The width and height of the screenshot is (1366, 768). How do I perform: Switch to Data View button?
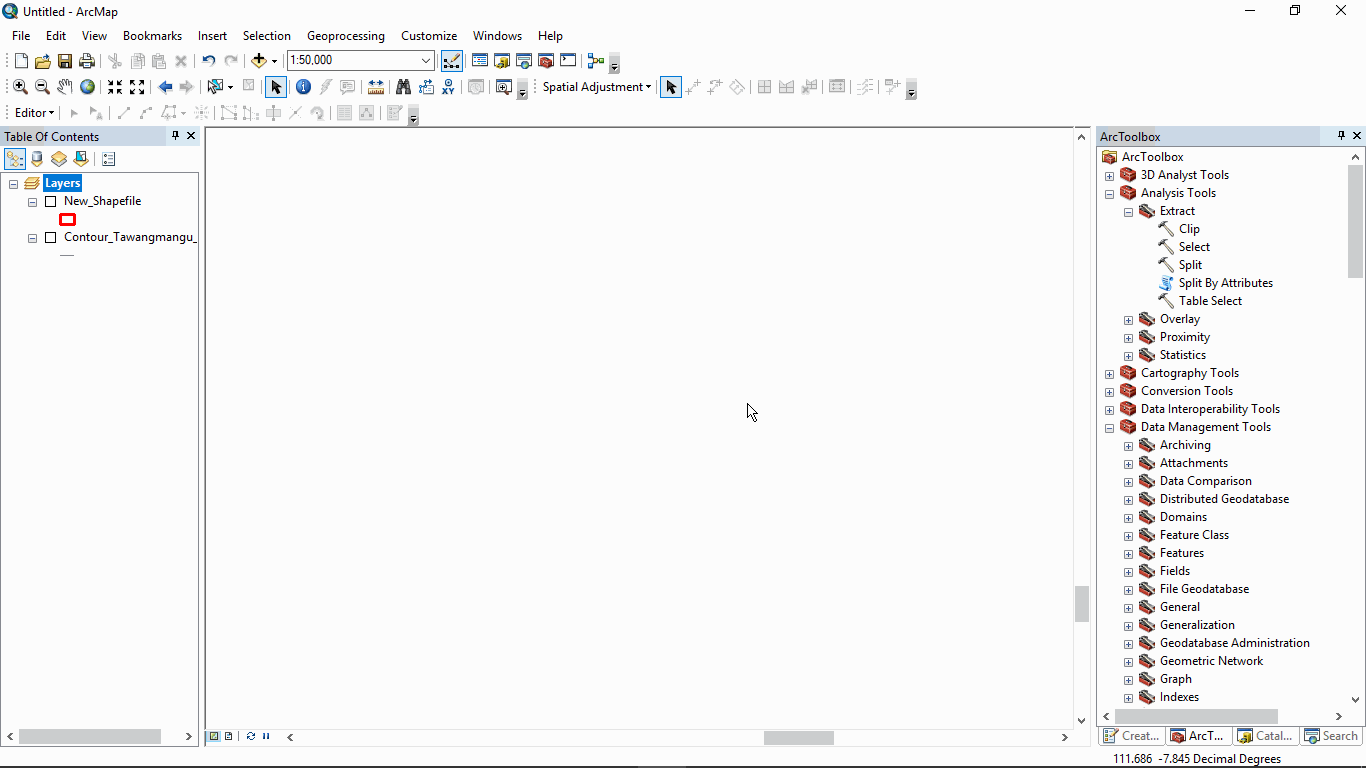pos(214,736)
